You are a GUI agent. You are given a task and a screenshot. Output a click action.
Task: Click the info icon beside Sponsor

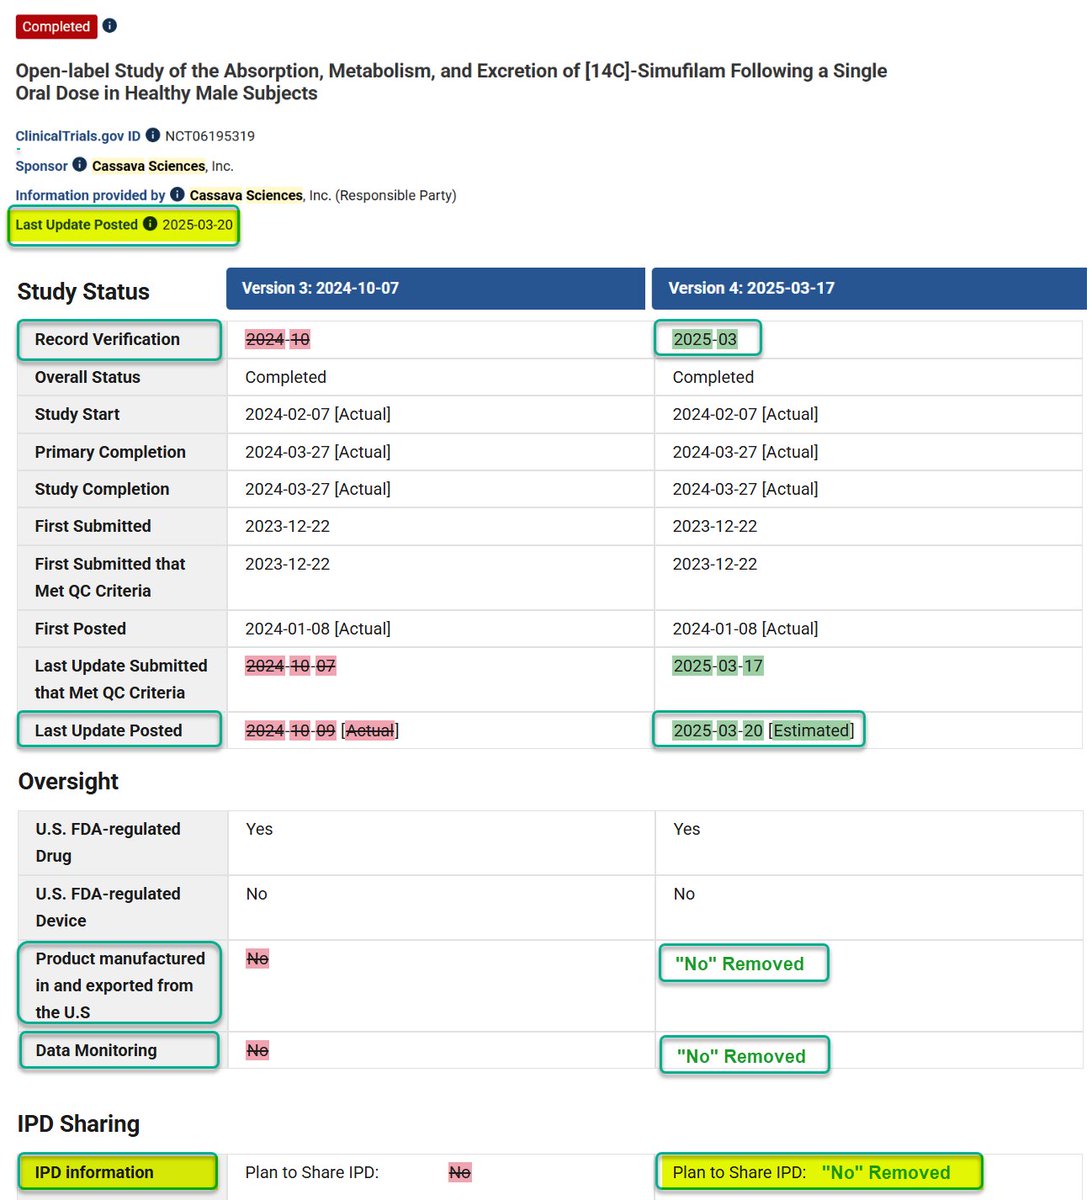[x=80, y=165]
